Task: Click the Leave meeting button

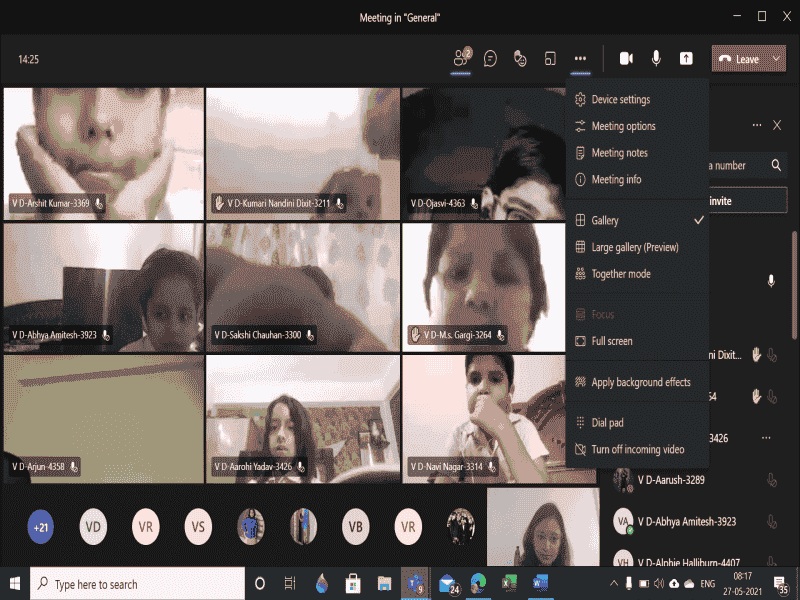Action: (x=738, y=59)
